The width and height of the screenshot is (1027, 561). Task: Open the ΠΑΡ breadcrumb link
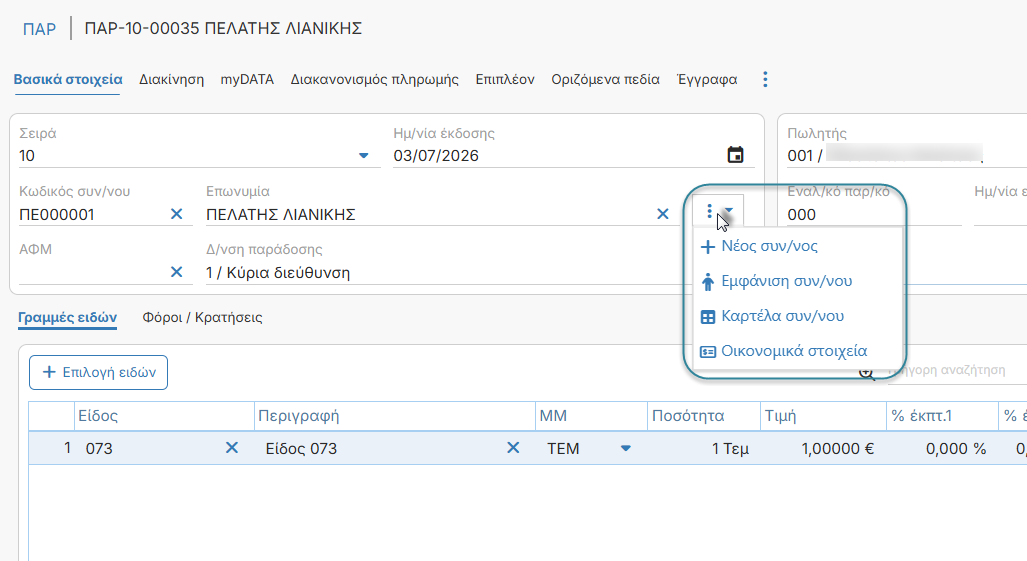39,29
